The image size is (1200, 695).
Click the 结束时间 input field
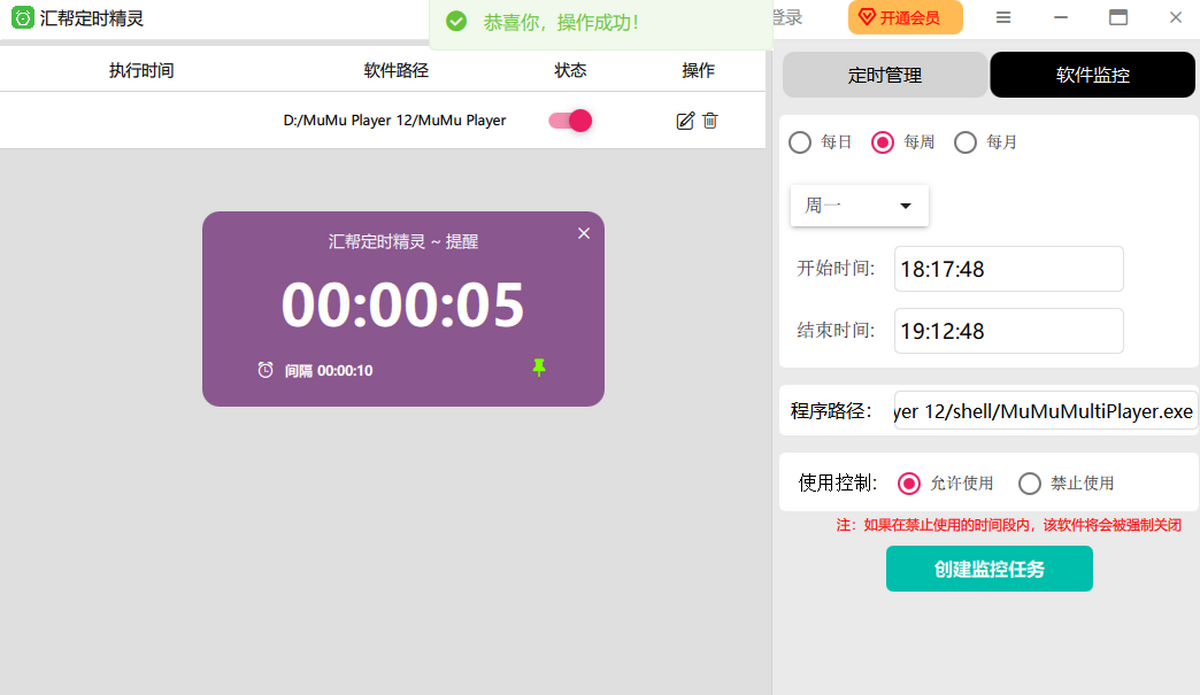[x=1008, y=331]
